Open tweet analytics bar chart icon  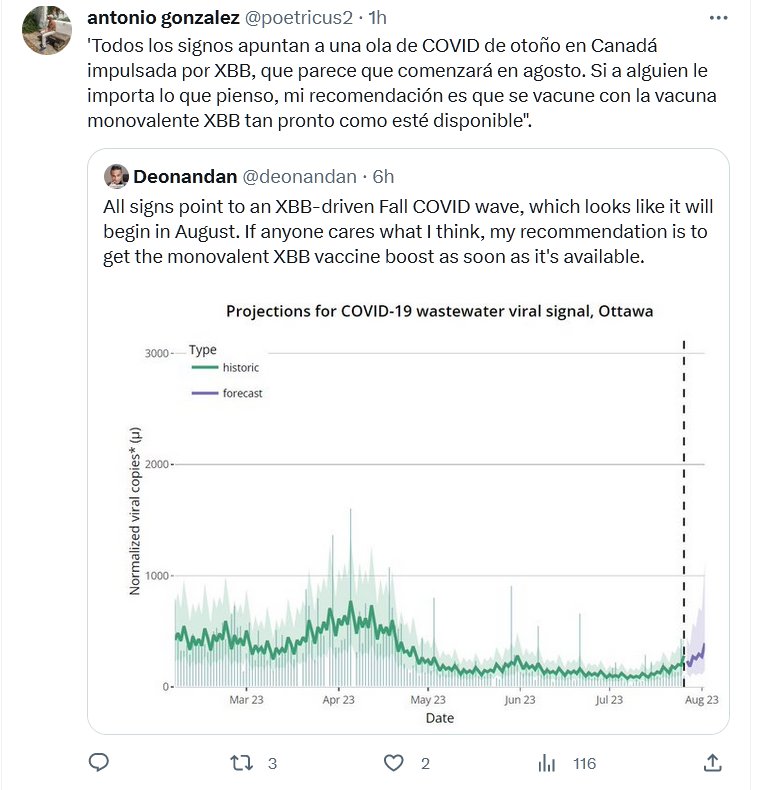pos(547,763)
